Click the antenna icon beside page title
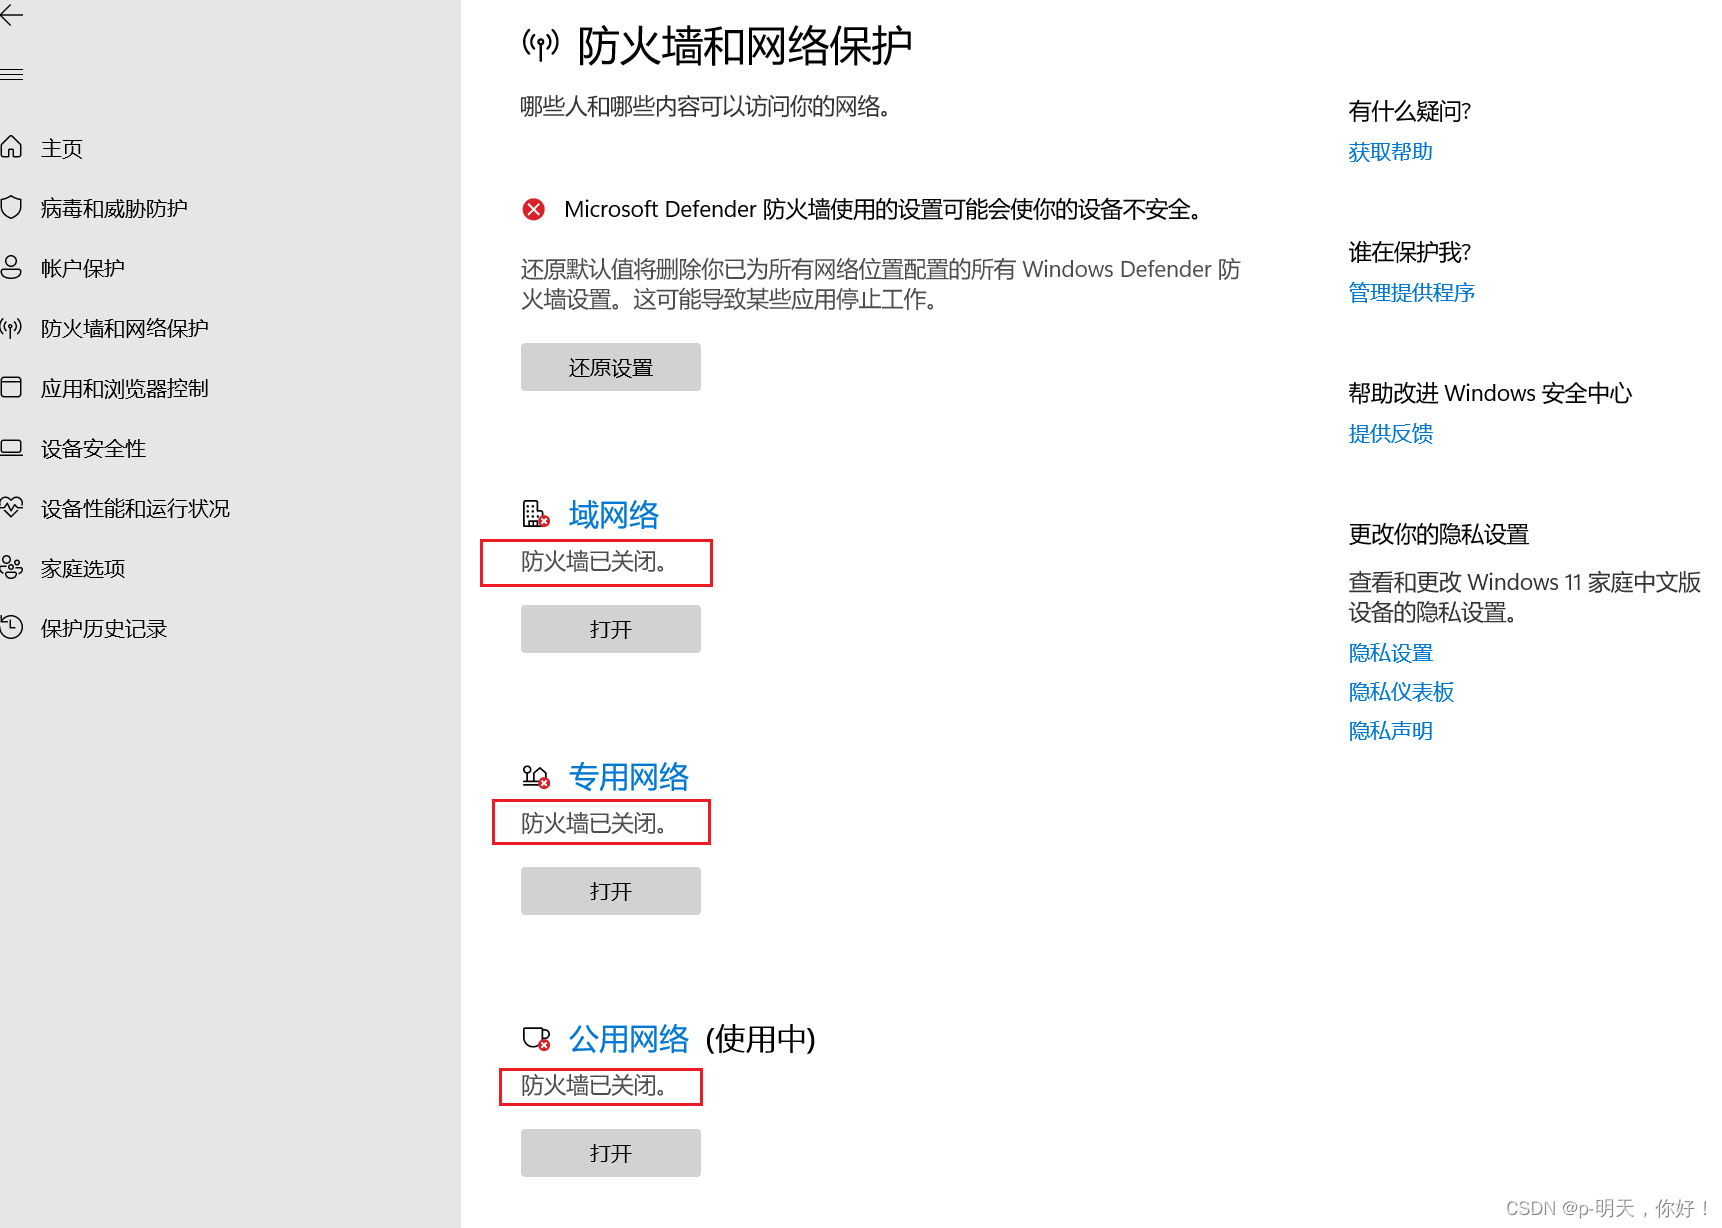Screen dimensions: 1722x1228 541,44
